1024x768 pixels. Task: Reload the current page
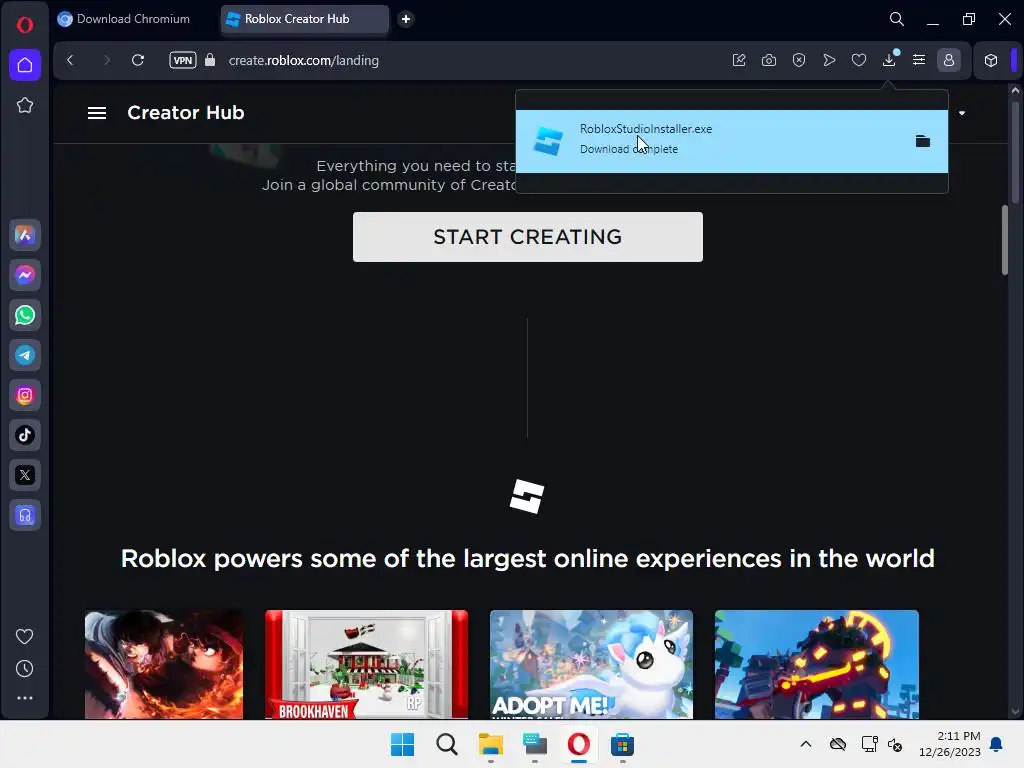tap(138, 60)
